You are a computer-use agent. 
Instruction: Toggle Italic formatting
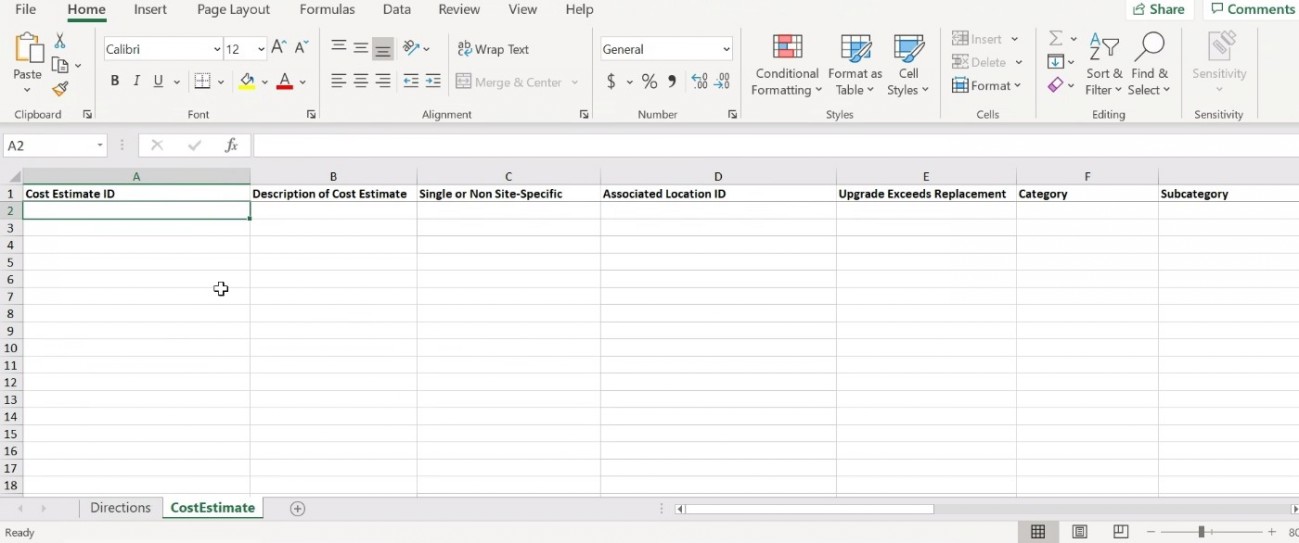tap(136, 82)
